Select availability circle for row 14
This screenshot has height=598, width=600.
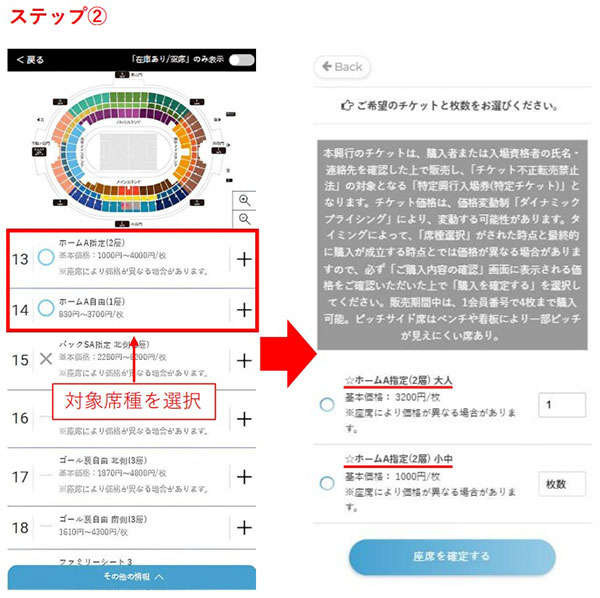[46, 308]
